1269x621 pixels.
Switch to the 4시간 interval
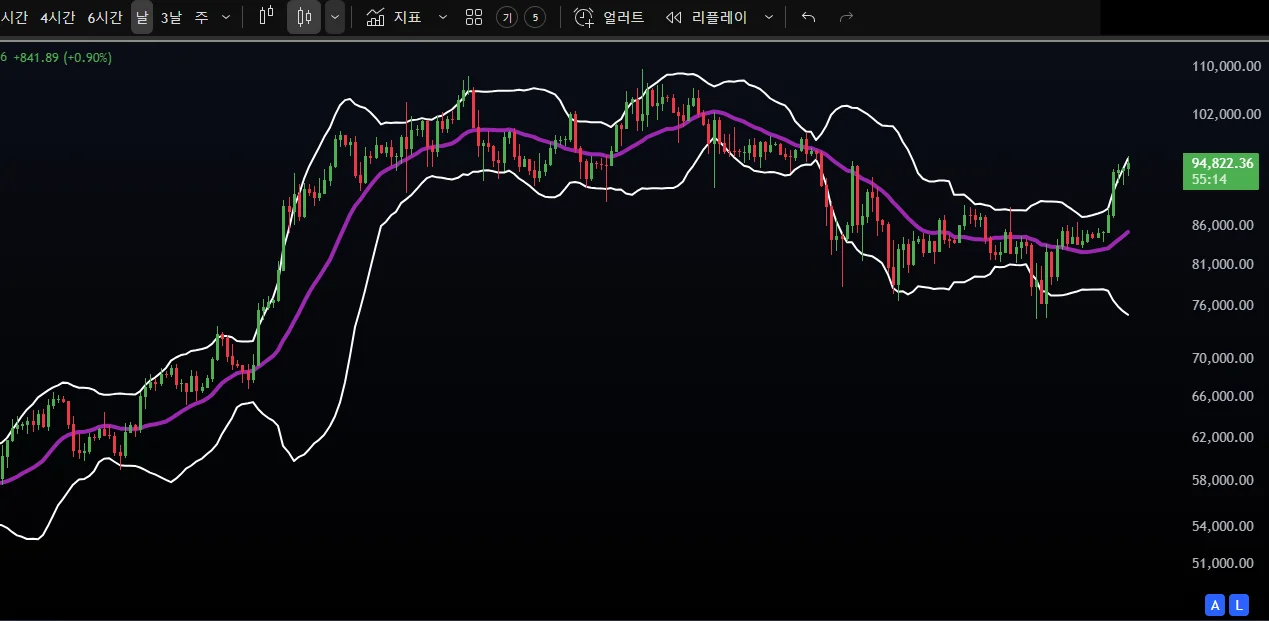point(57,17)
